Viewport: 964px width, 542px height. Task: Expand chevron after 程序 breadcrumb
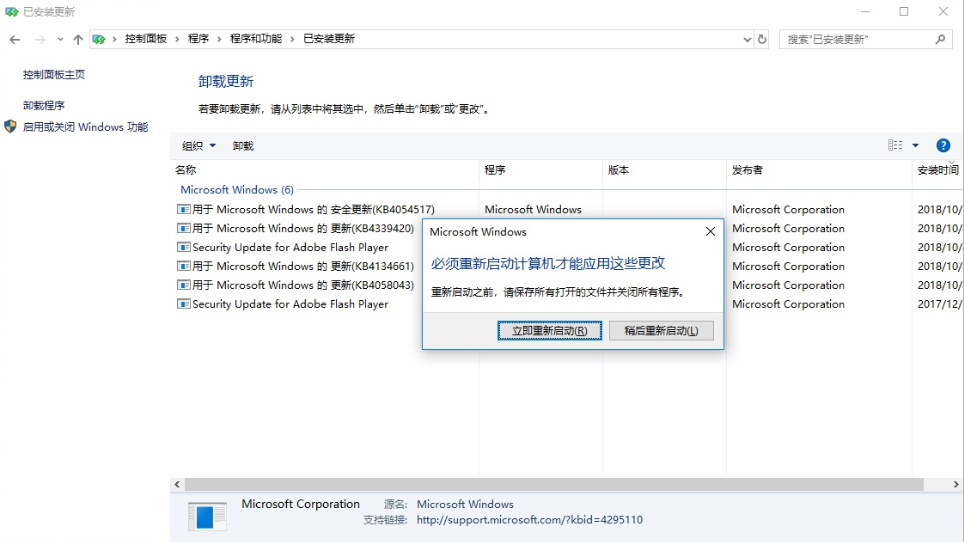tap(219, 39)
